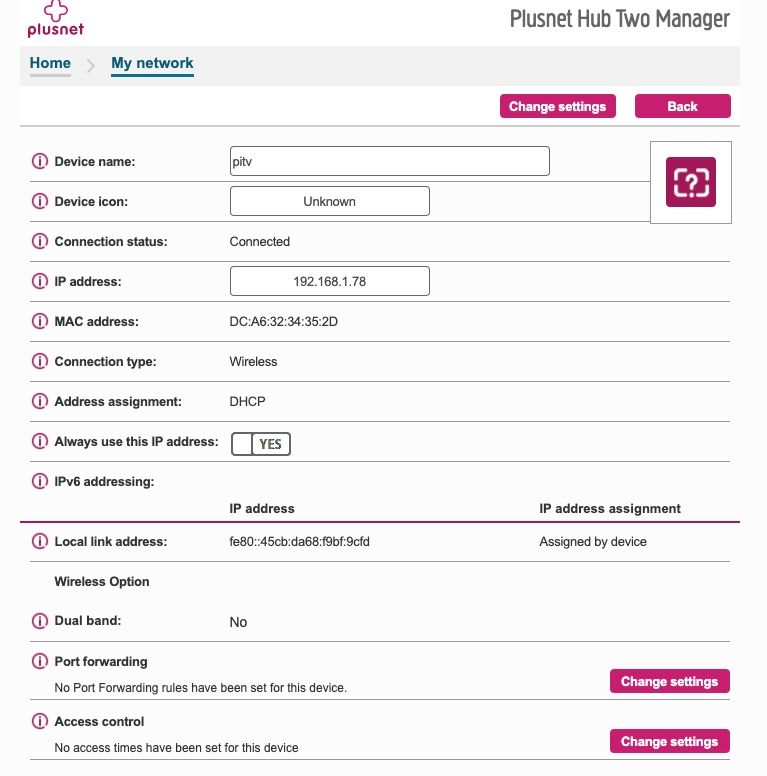
Task: Click info icon beside Device name
Action: point(40,161)
